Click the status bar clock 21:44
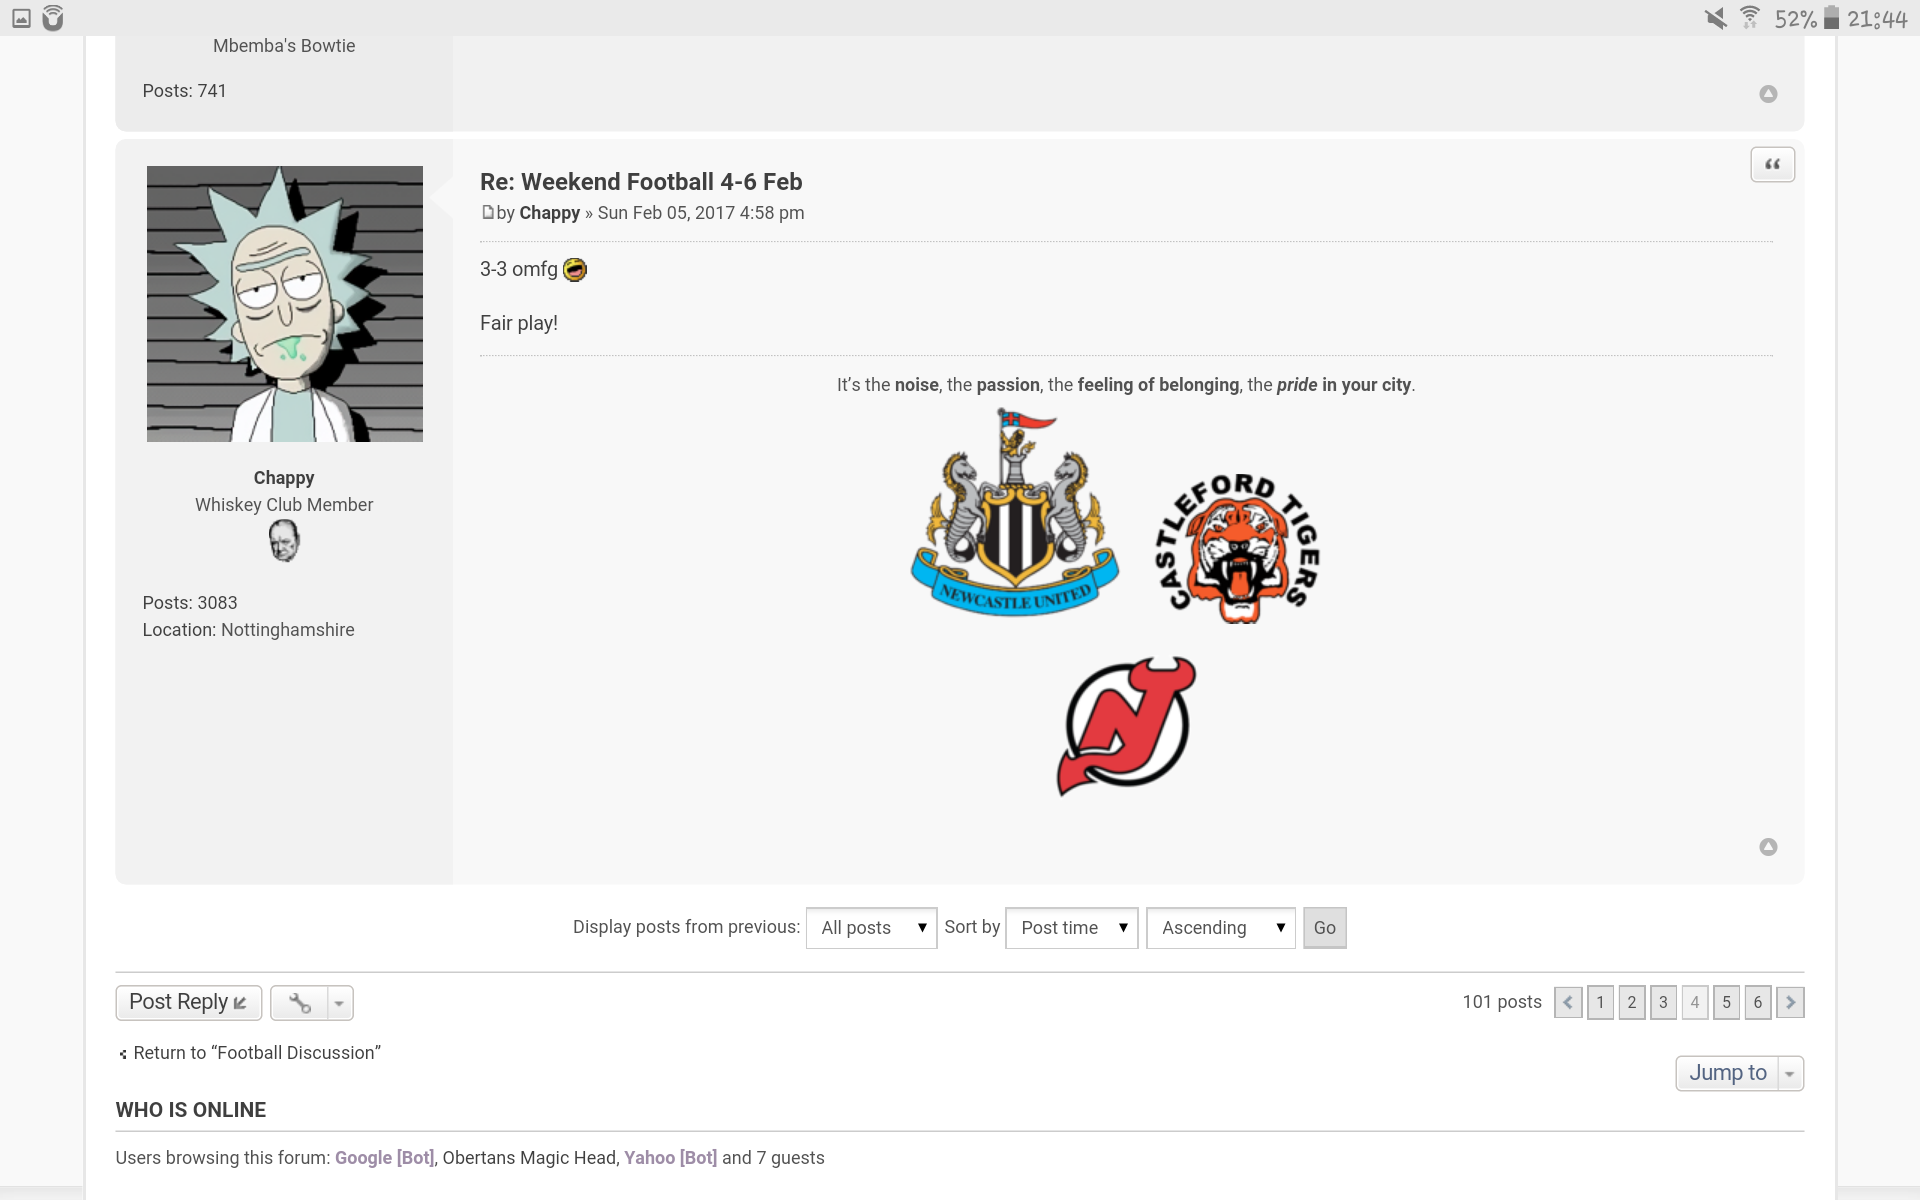1920x1200 pixels. (x=1877, y=19)
